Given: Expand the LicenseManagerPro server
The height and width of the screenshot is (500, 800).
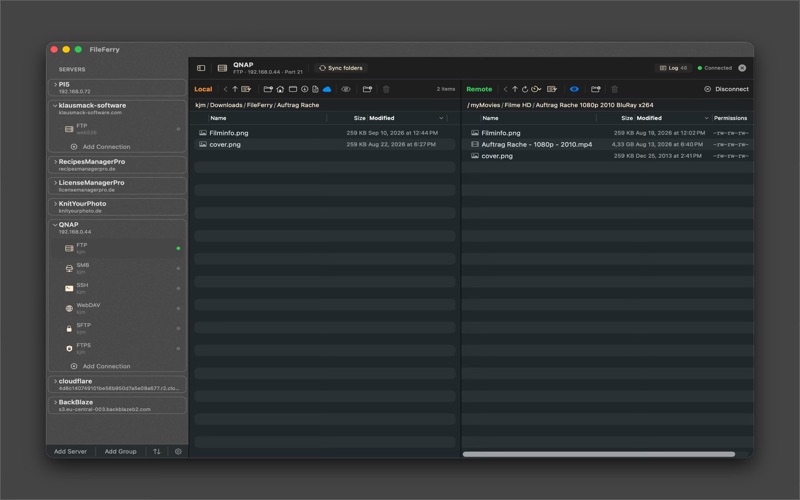Looking at the screenshot, I should [x=55, y=183].
